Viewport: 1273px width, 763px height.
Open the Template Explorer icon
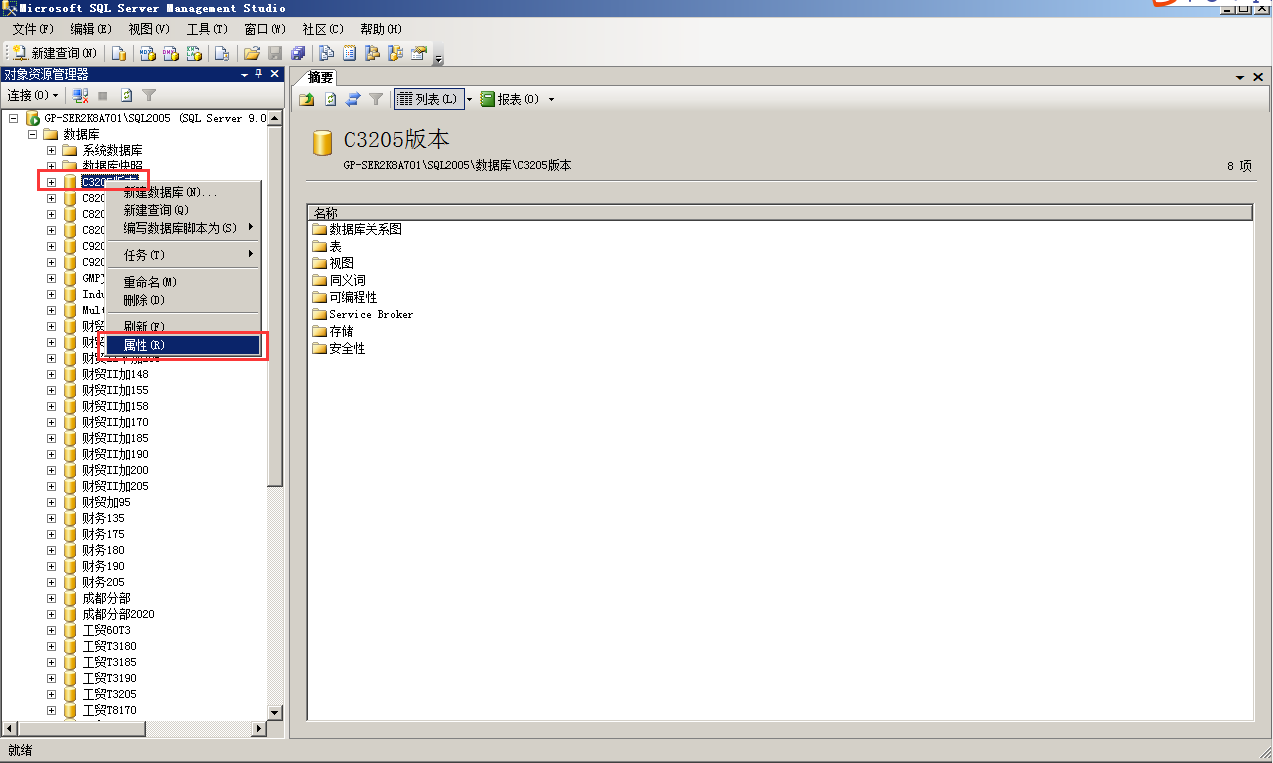point(396,53)
